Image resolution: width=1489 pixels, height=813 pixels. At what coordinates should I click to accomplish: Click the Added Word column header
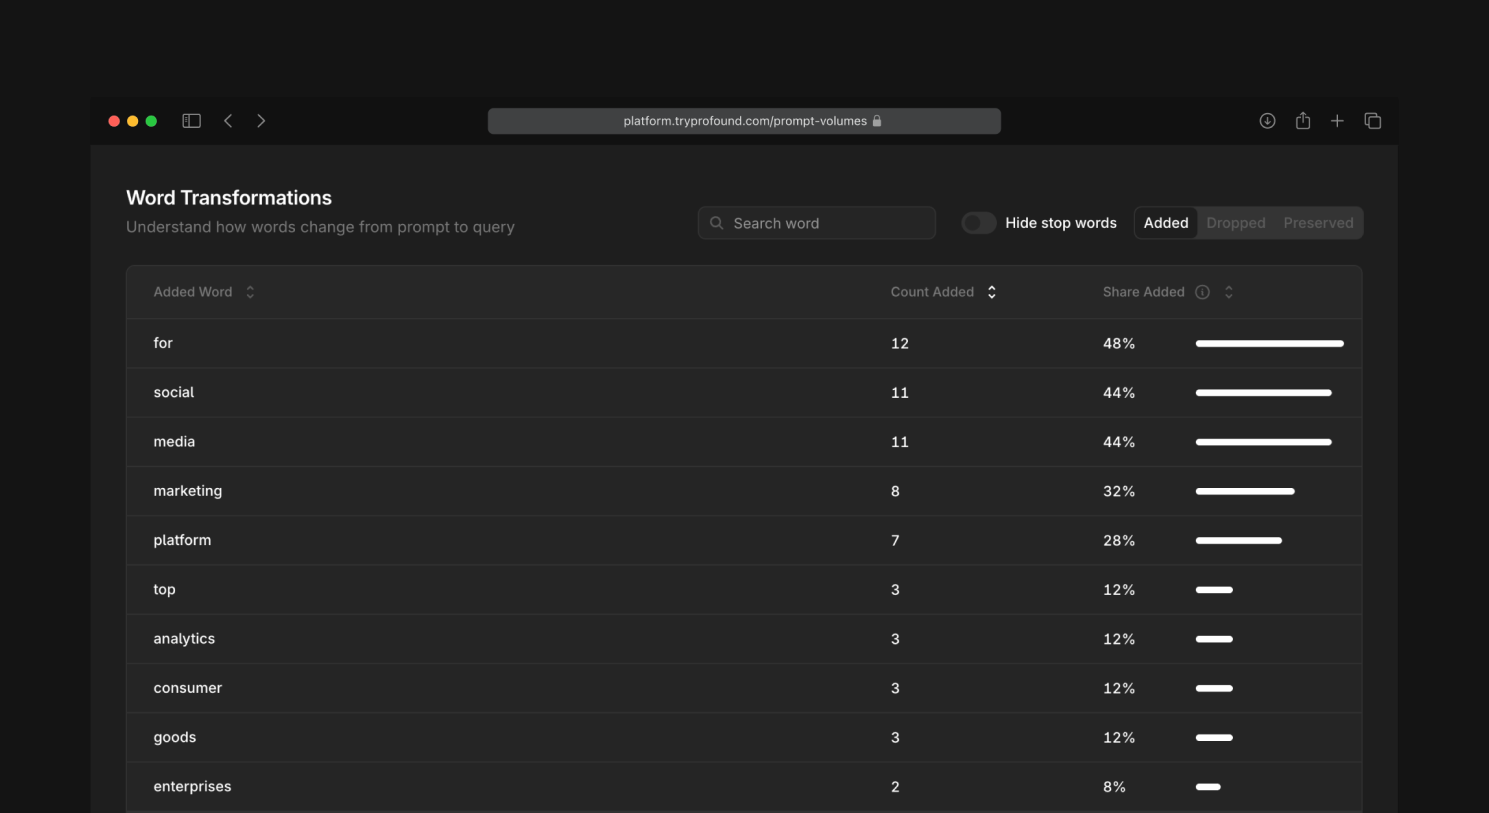point(193,292)
